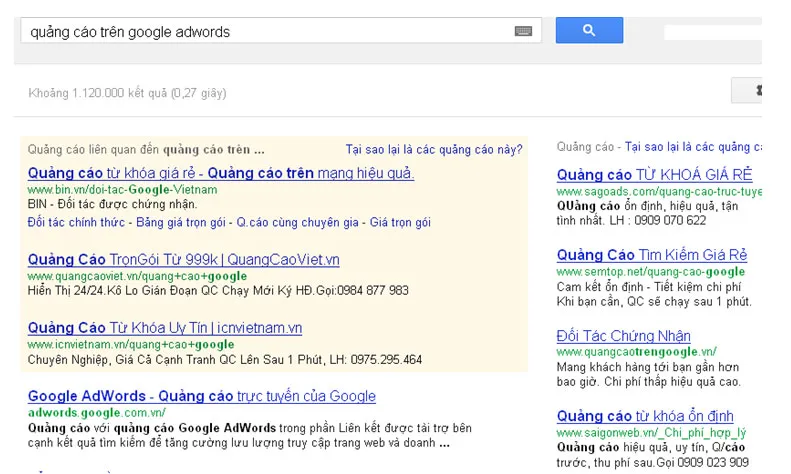The image size is (791, 474).
Task: Click the 'BIN - Đối tác được chứng nhận' description
Action: (x=112, y=204)
